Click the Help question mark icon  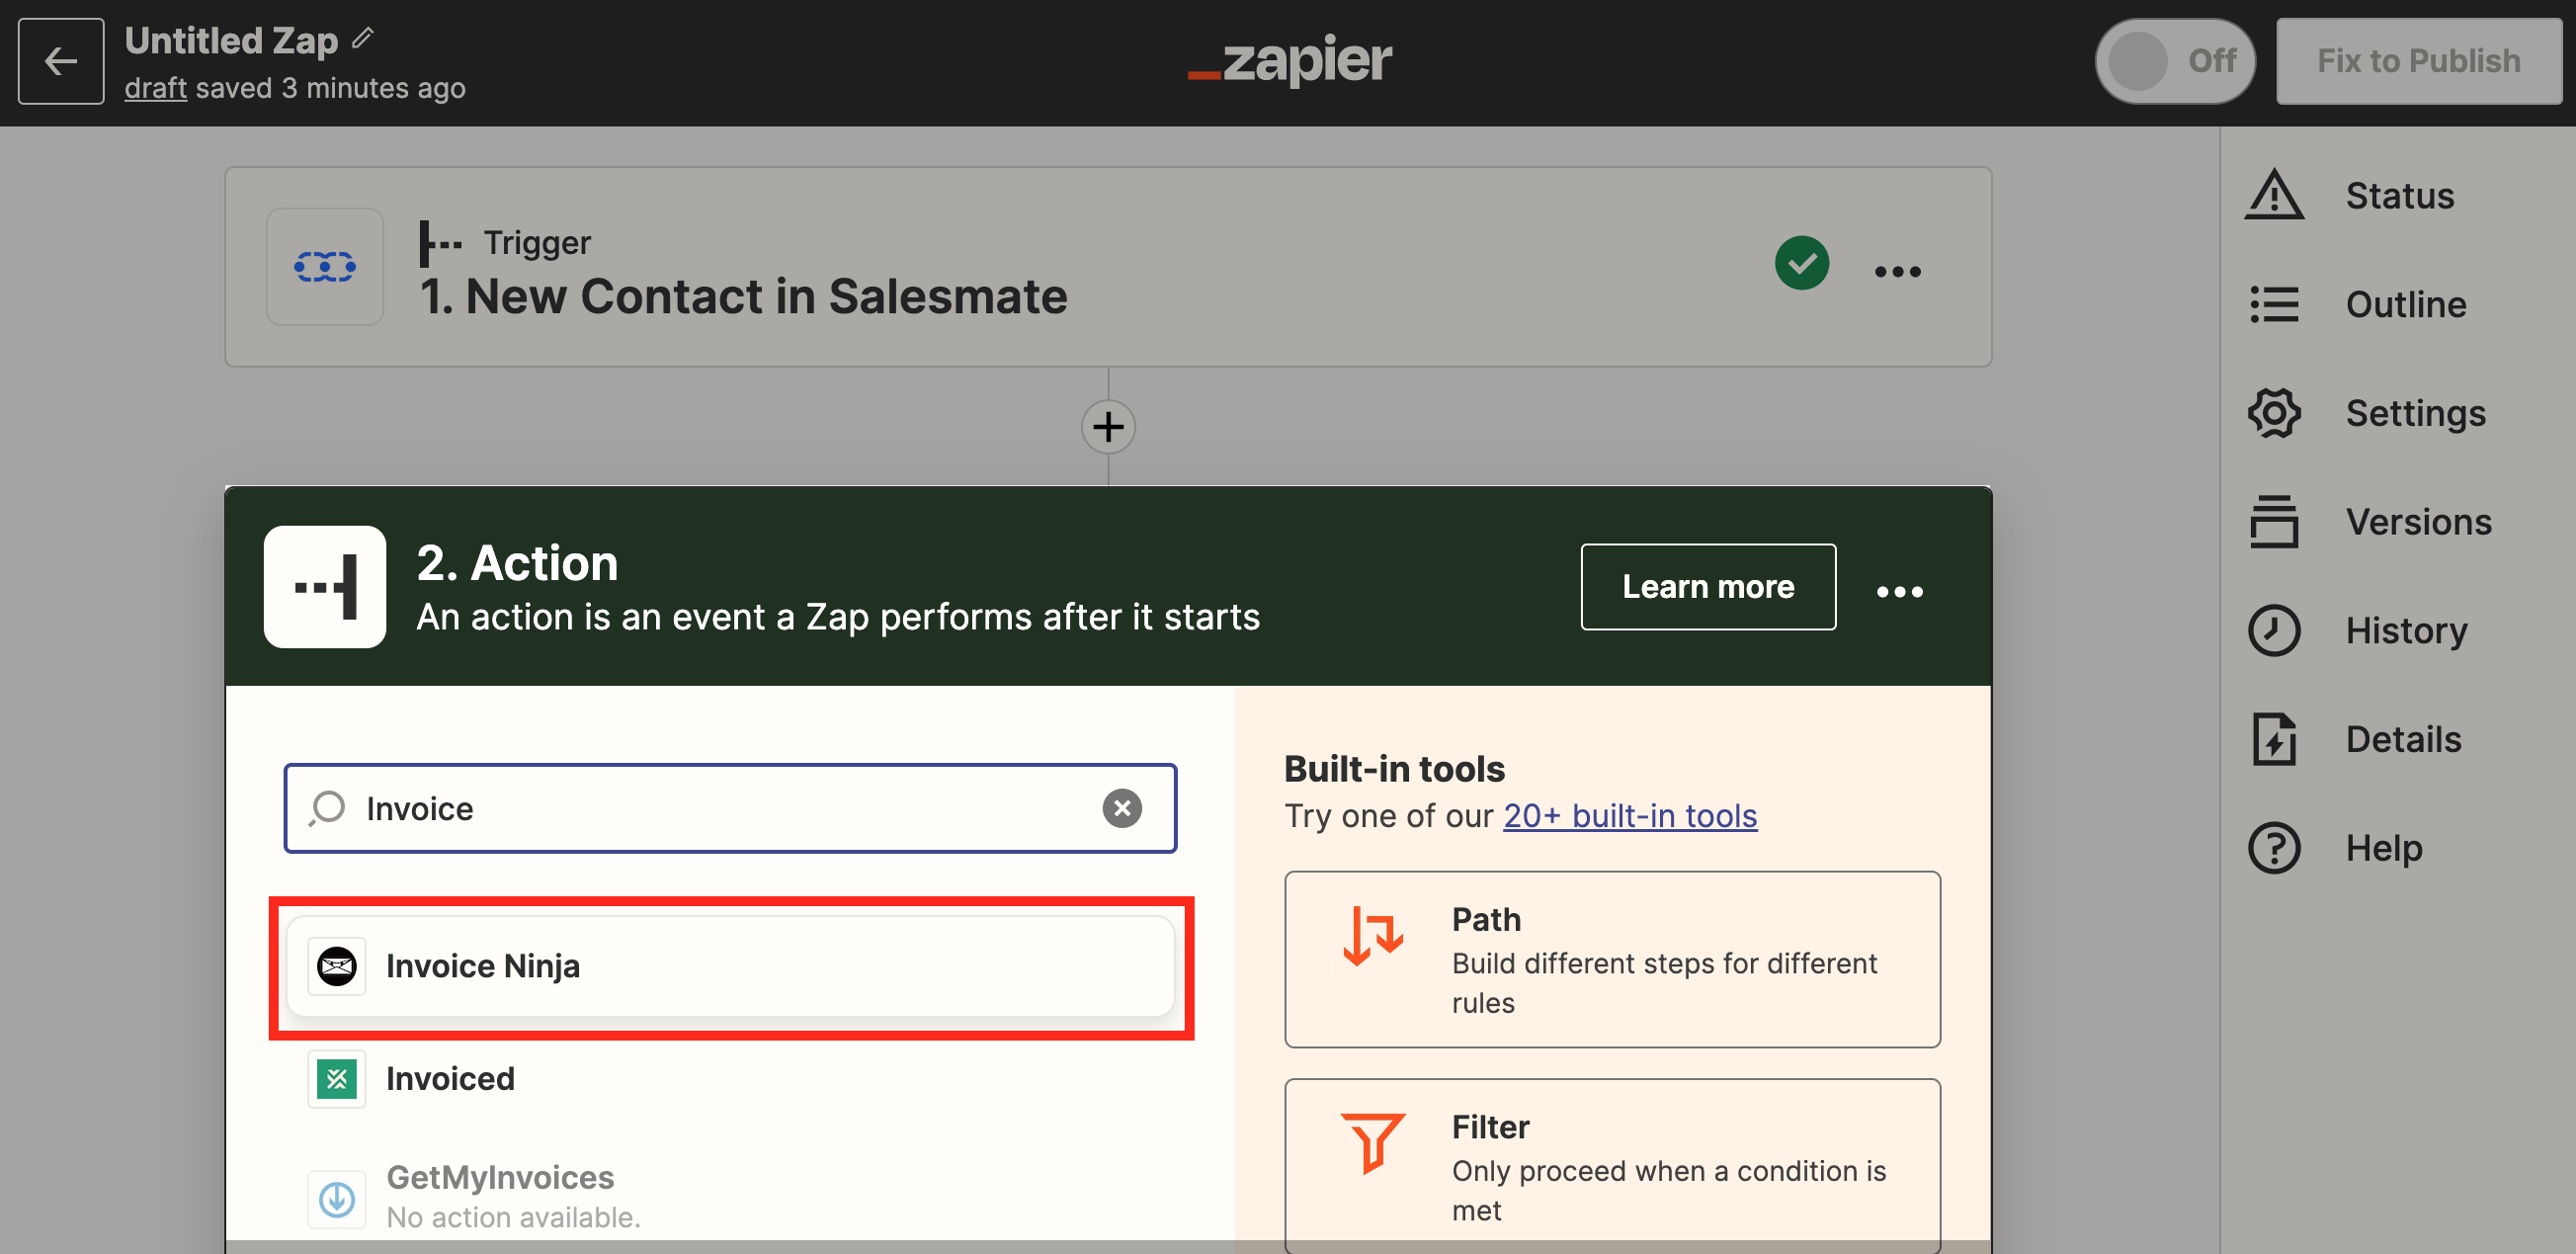click(x=2274, y=848)
